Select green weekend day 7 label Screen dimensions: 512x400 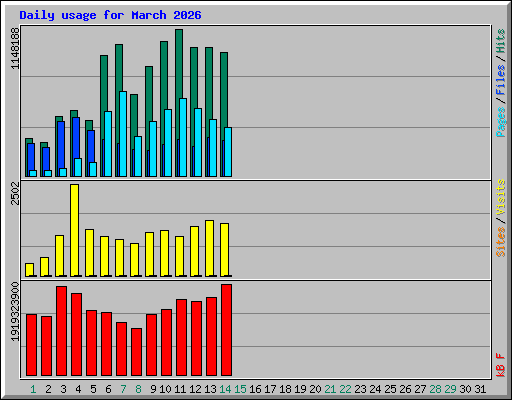tap(123, 389)
